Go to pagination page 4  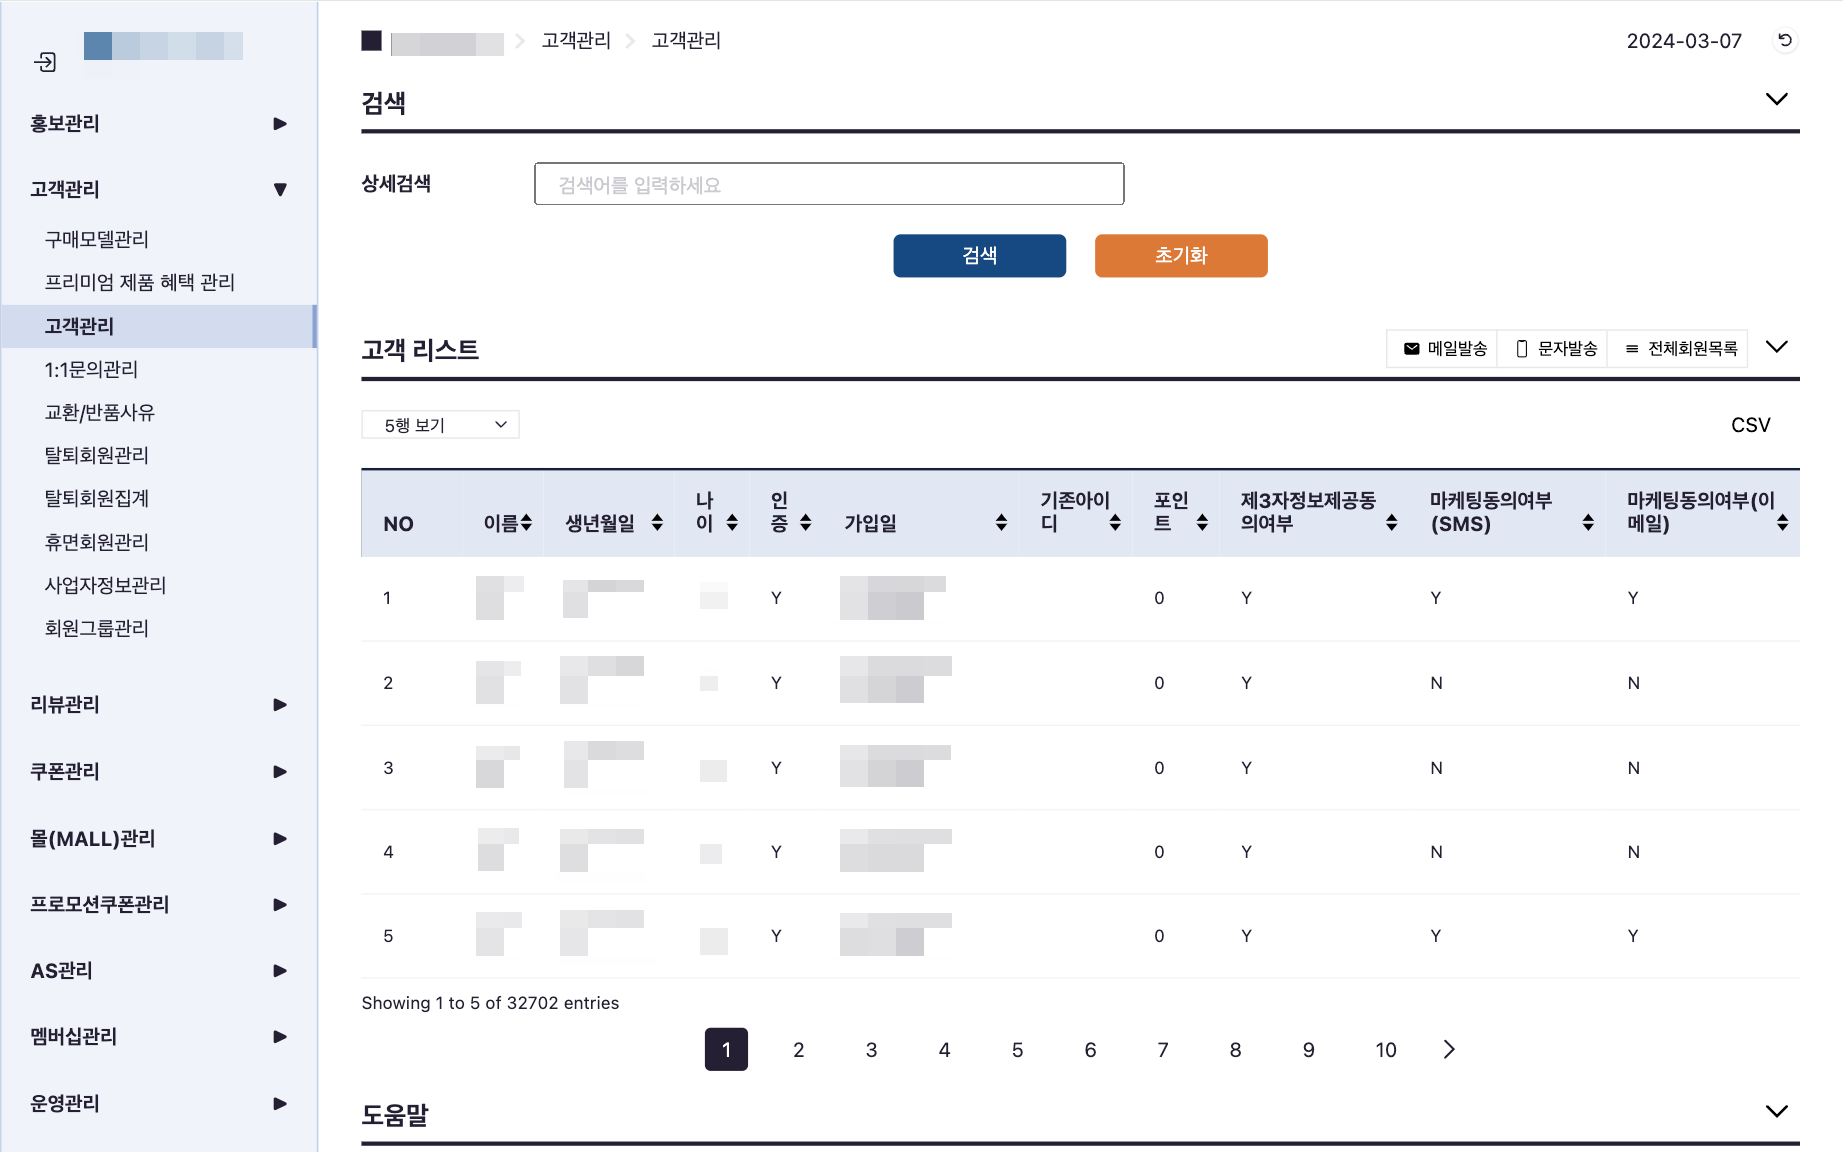point(945,1049)
